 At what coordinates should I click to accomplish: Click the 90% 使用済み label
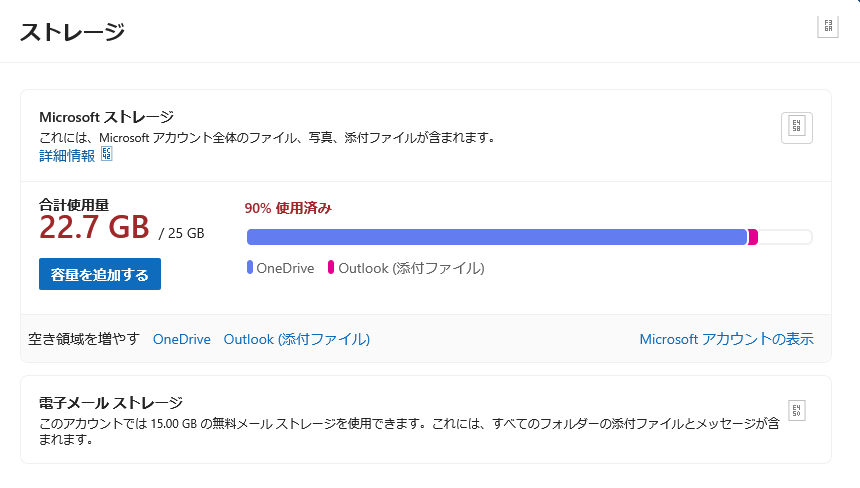point(288,208)
